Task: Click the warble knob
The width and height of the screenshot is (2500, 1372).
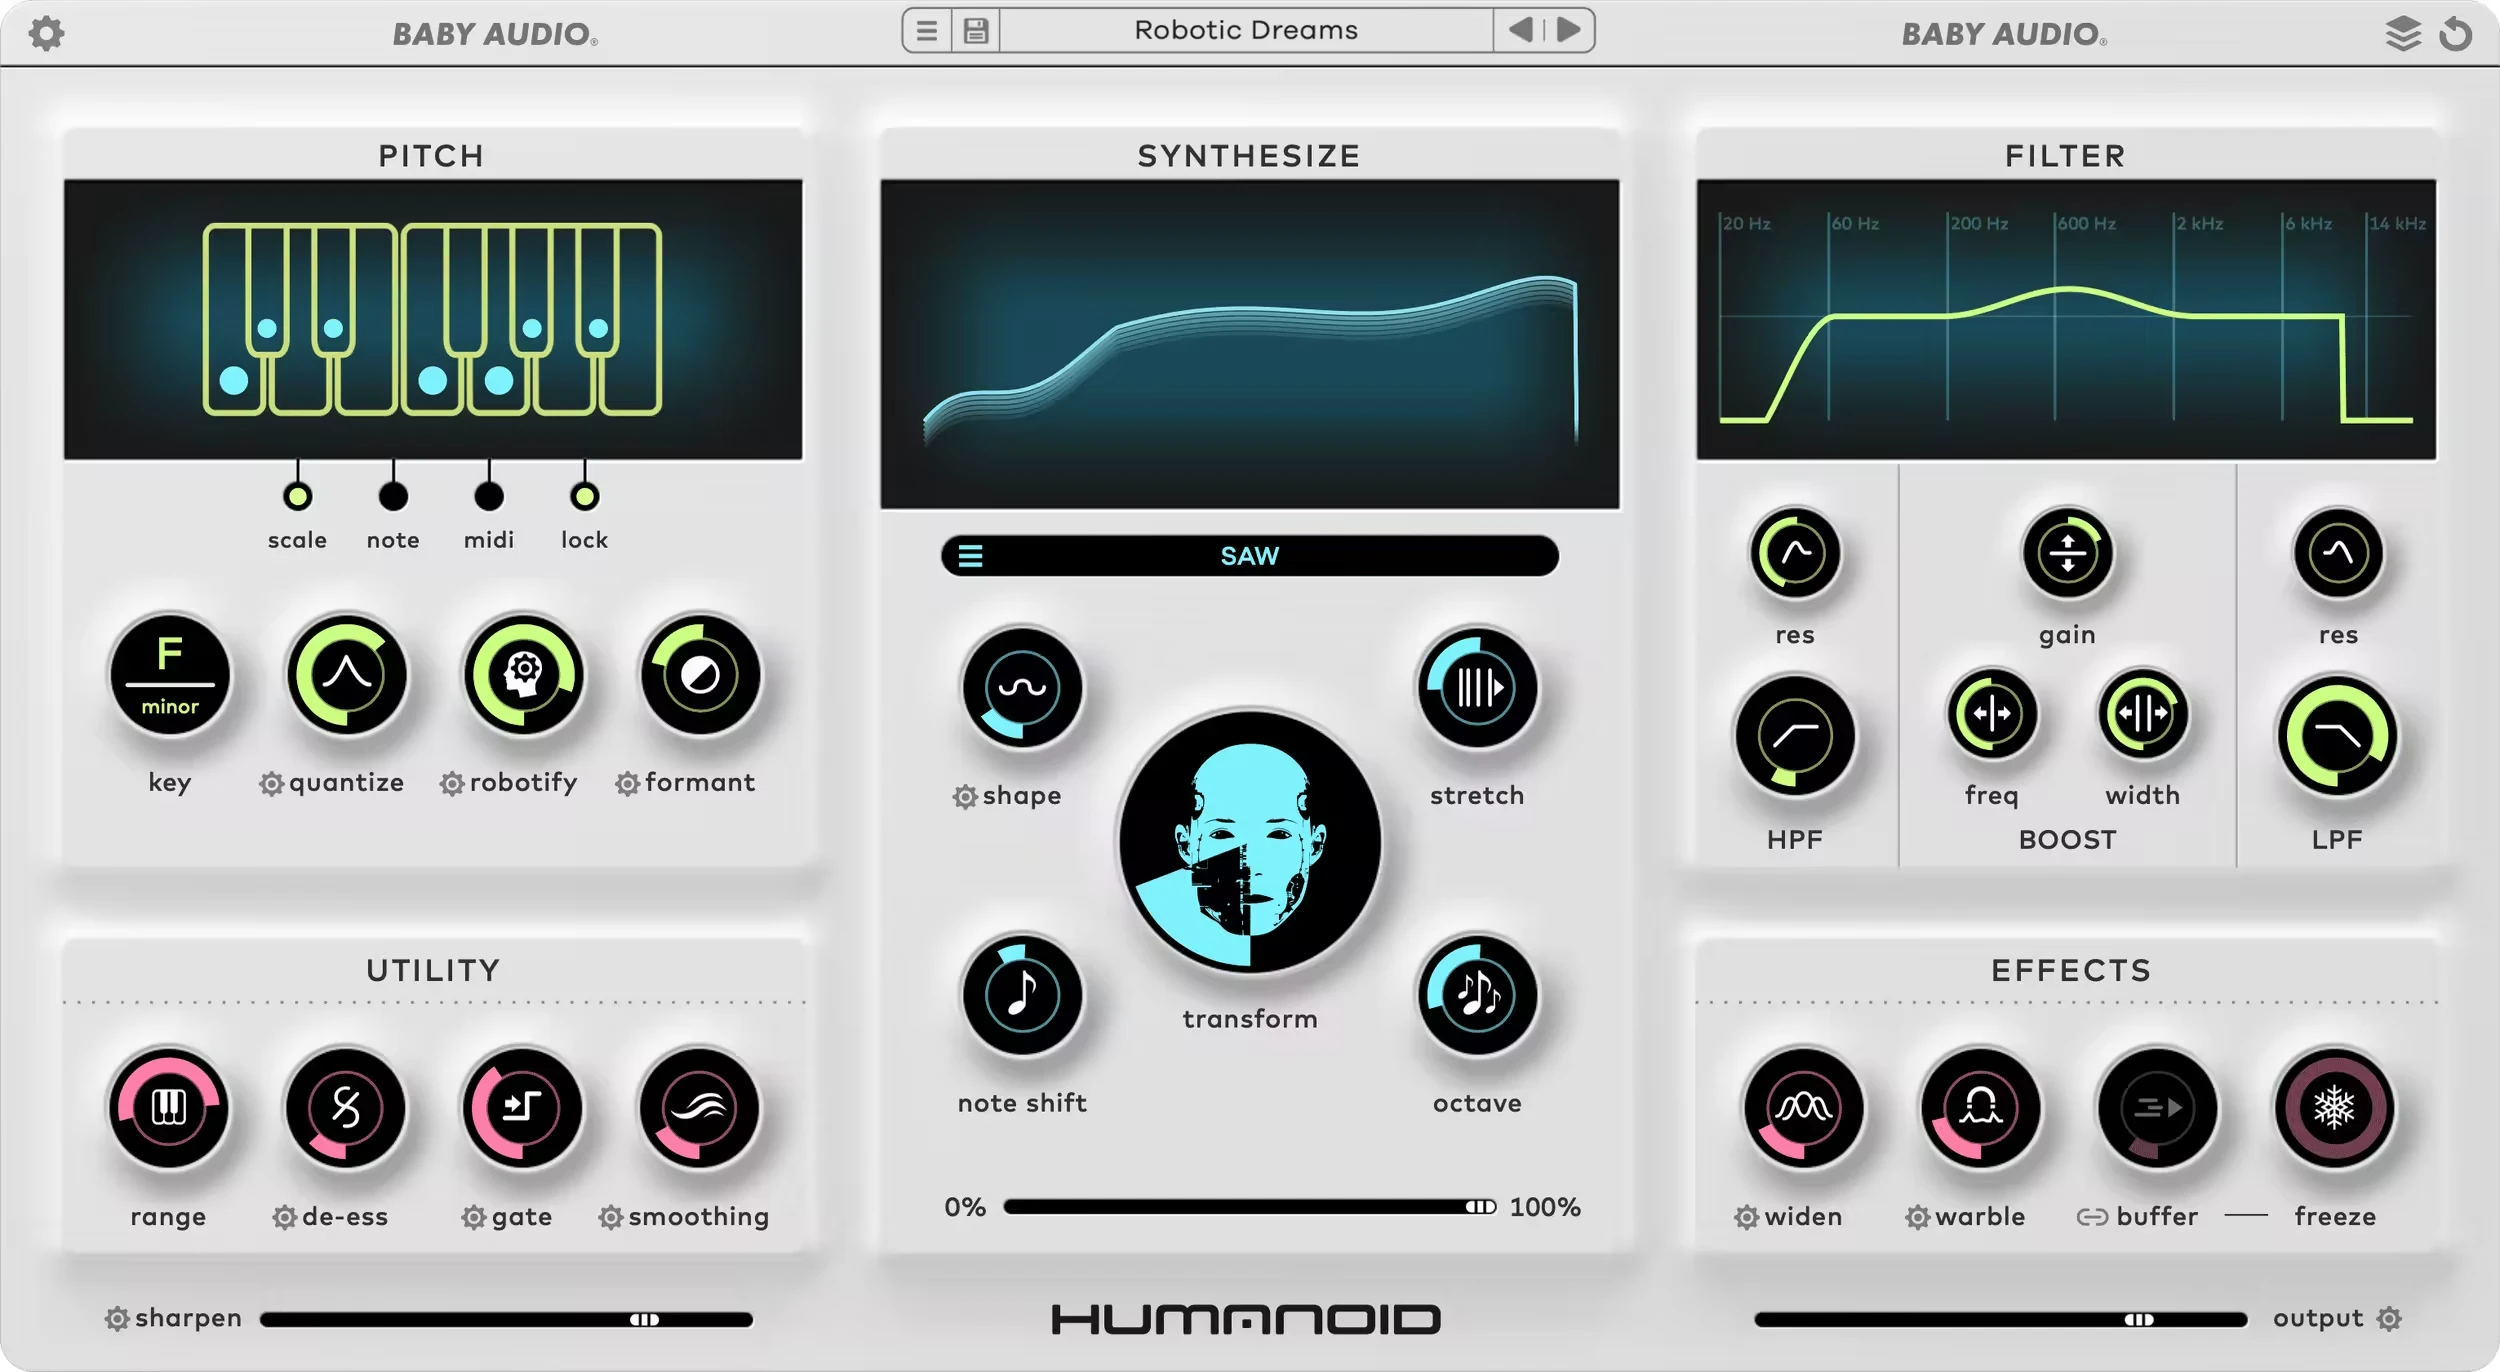Action: pos(1980,1109)
